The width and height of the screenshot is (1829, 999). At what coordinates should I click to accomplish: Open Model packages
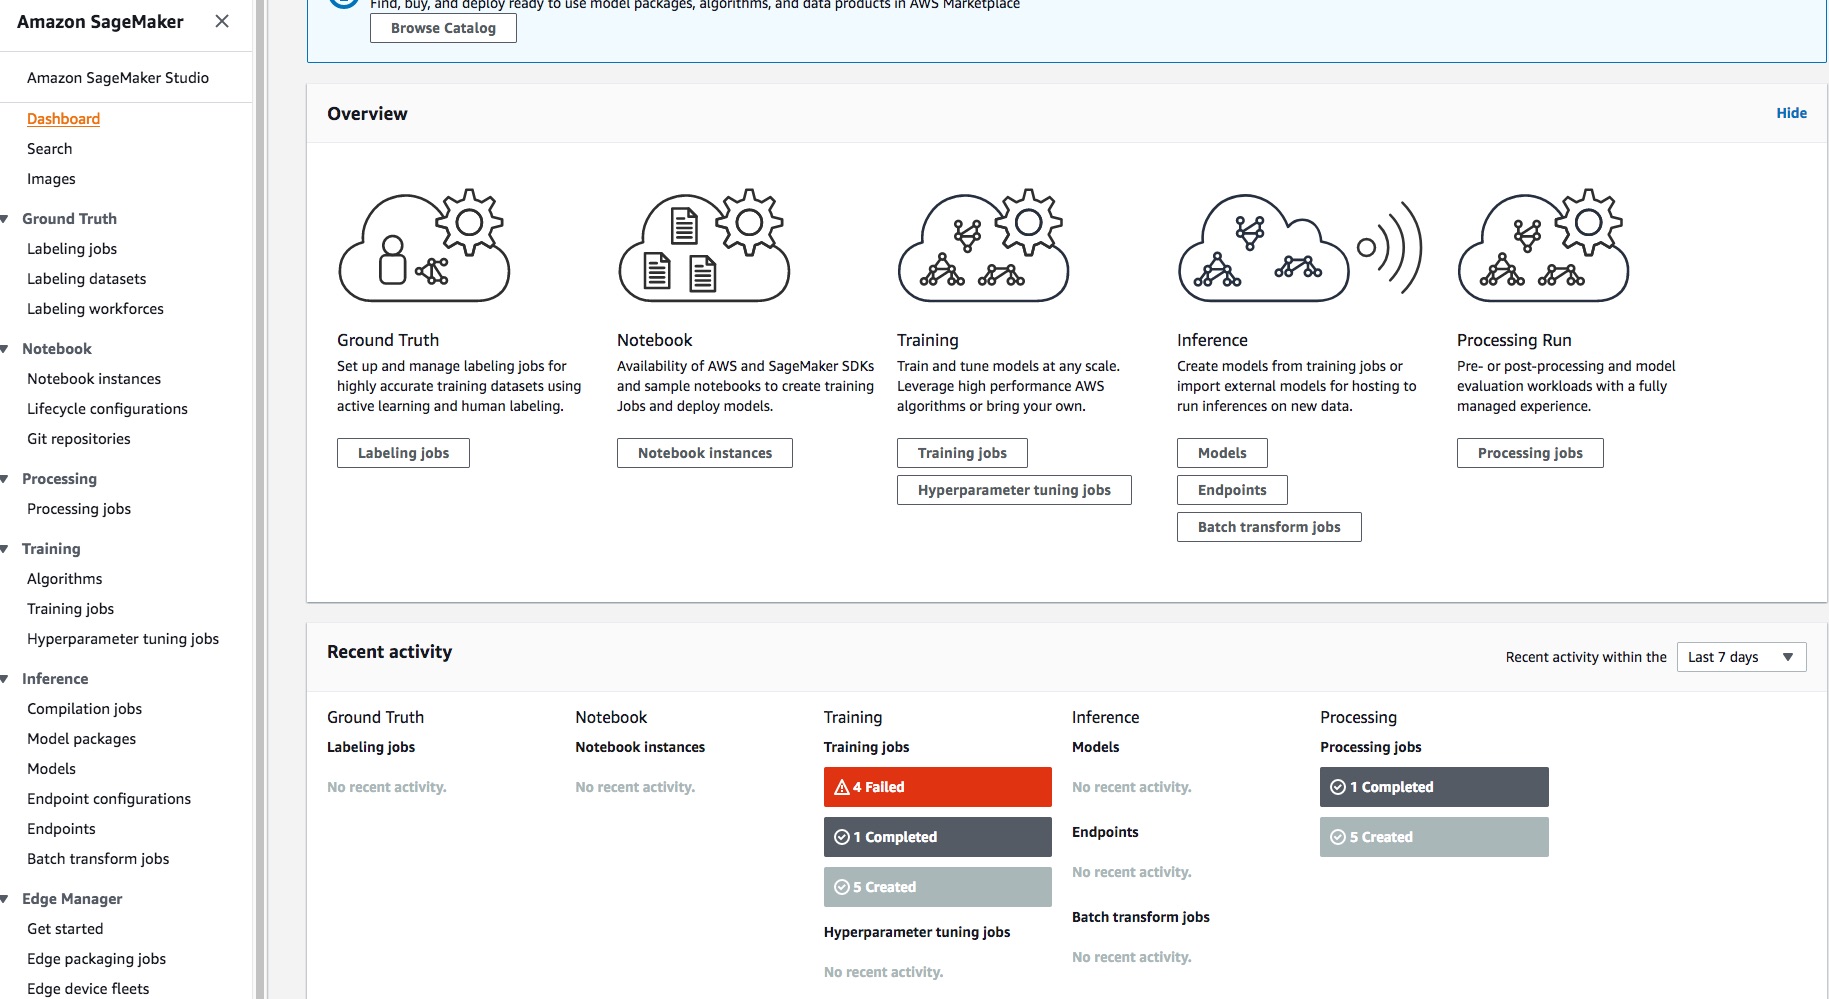pos(81,739)
